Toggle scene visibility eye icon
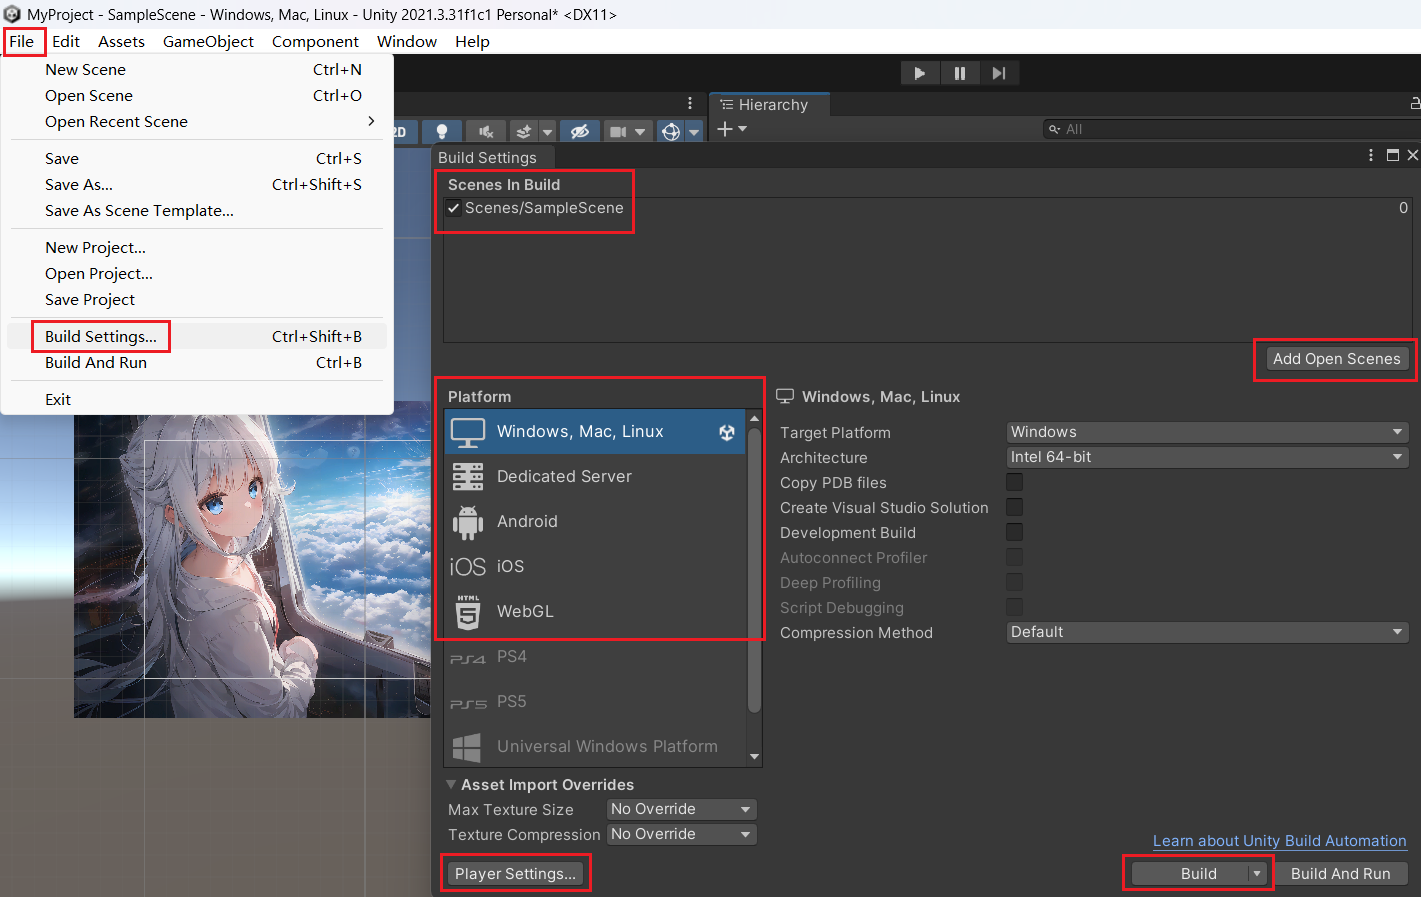 (x=579, y=131)
